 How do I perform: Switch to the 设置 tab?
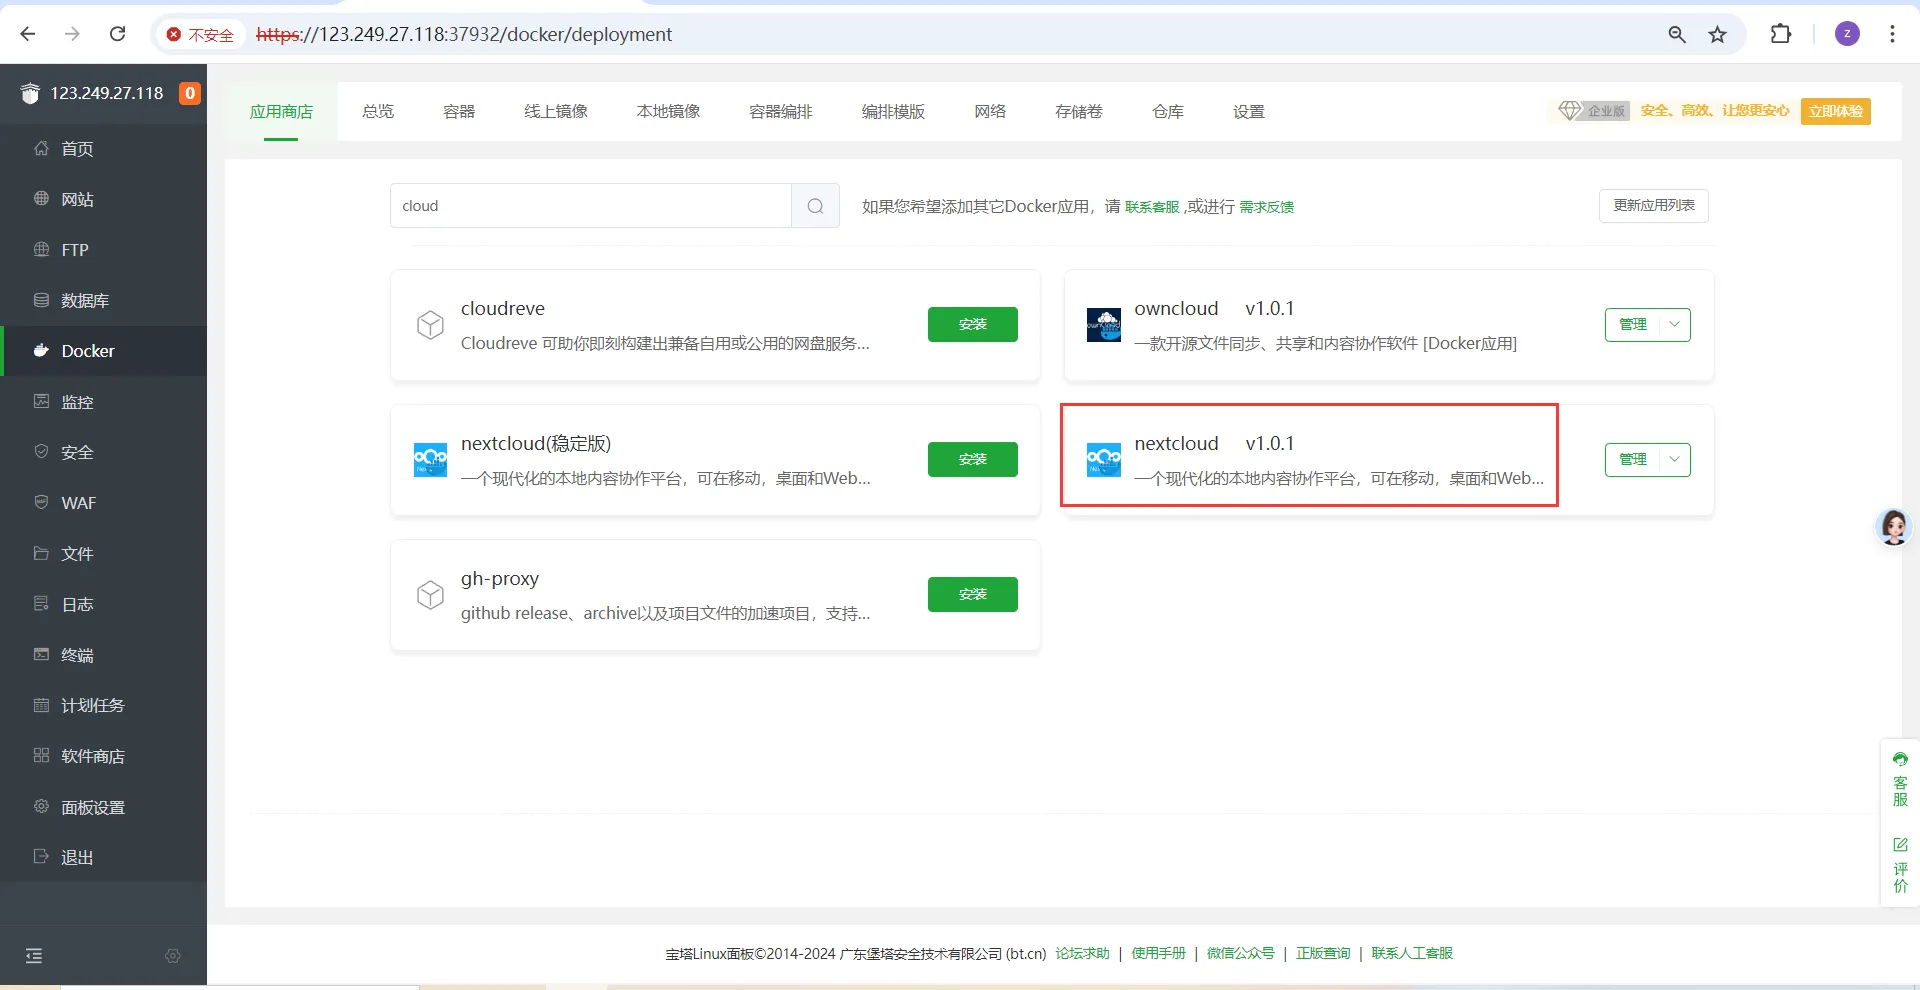pyautogui.click(x=1249, y=112)
